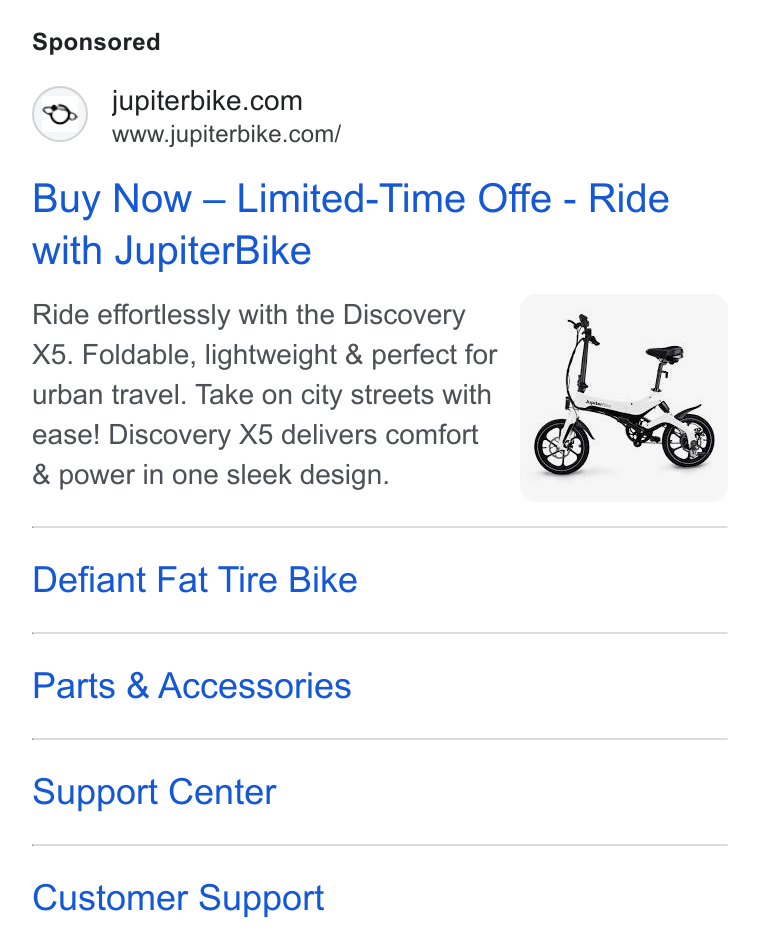
Task: Click the folding e-bike product thumbnail
Action: [x=624, y=398]
